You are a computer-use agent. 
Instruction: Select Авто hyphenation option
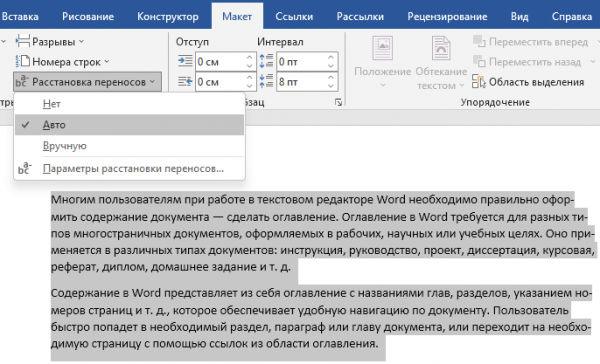(x=129, y=125)
